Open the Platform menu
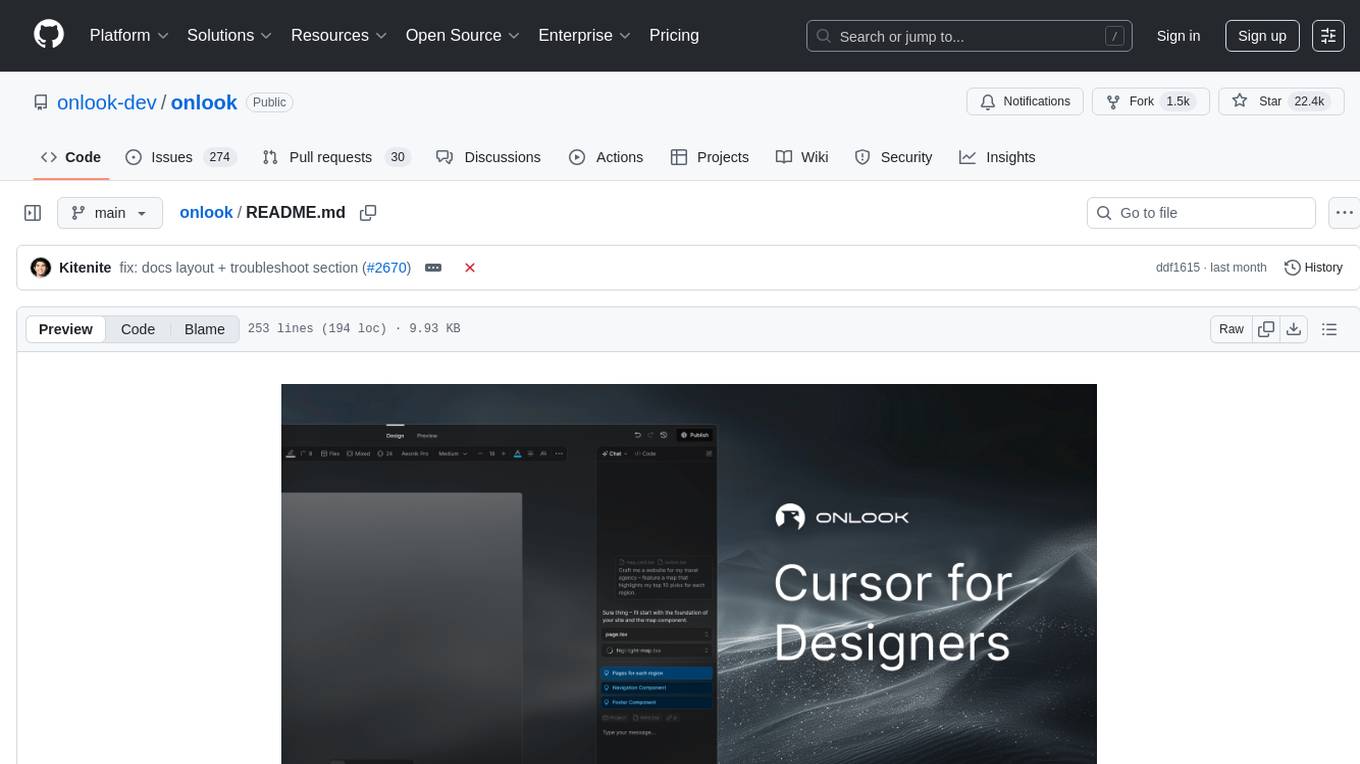 tap(128, 35)
